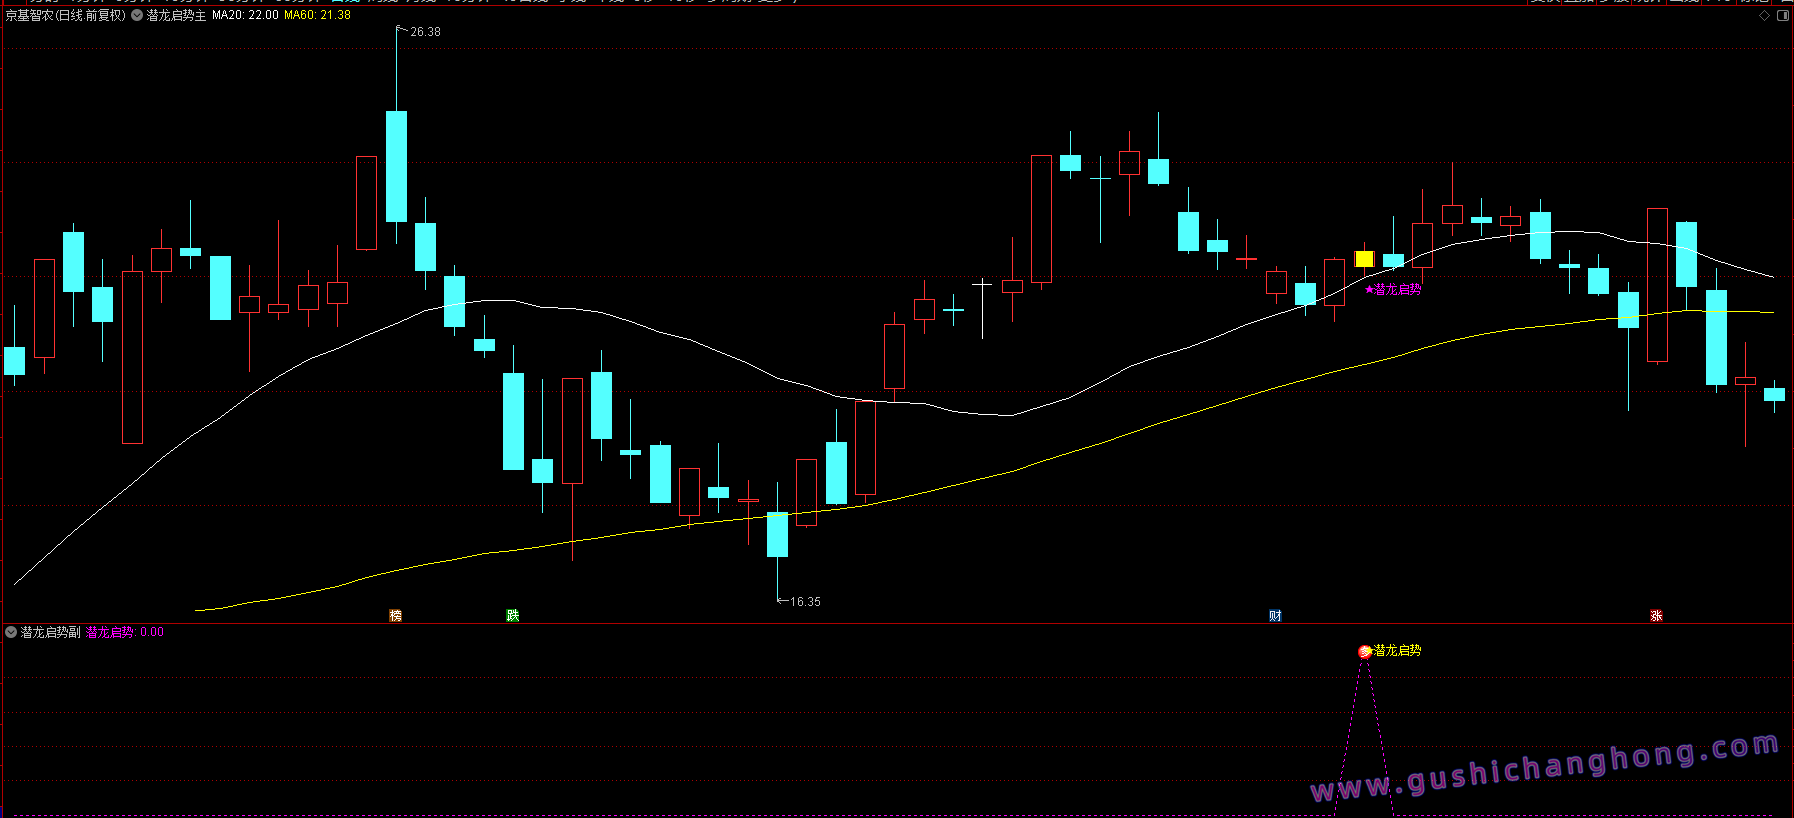The height and width of the screenshot is (818, 1794).
Task: Expand the 潜龙启势主 indicator dropdown arrow
Action: (x=137, y=15)
